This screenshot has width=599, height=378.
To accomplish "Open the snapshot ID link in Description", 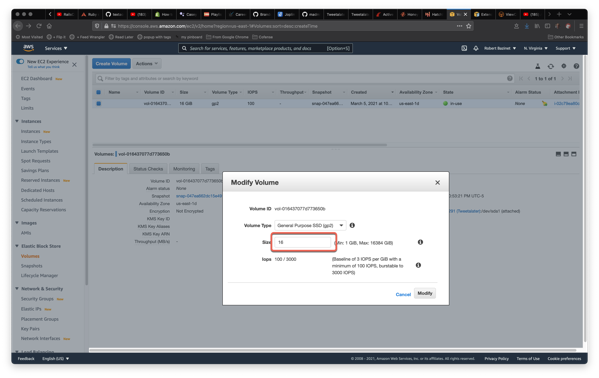I will point(199,196).
